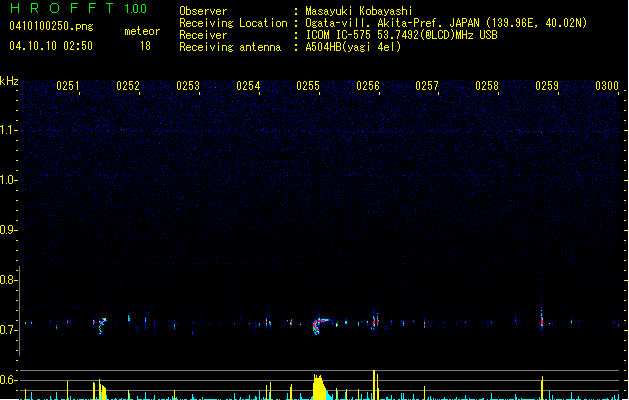Click the receiver ICOM IC-575 text

401,35
